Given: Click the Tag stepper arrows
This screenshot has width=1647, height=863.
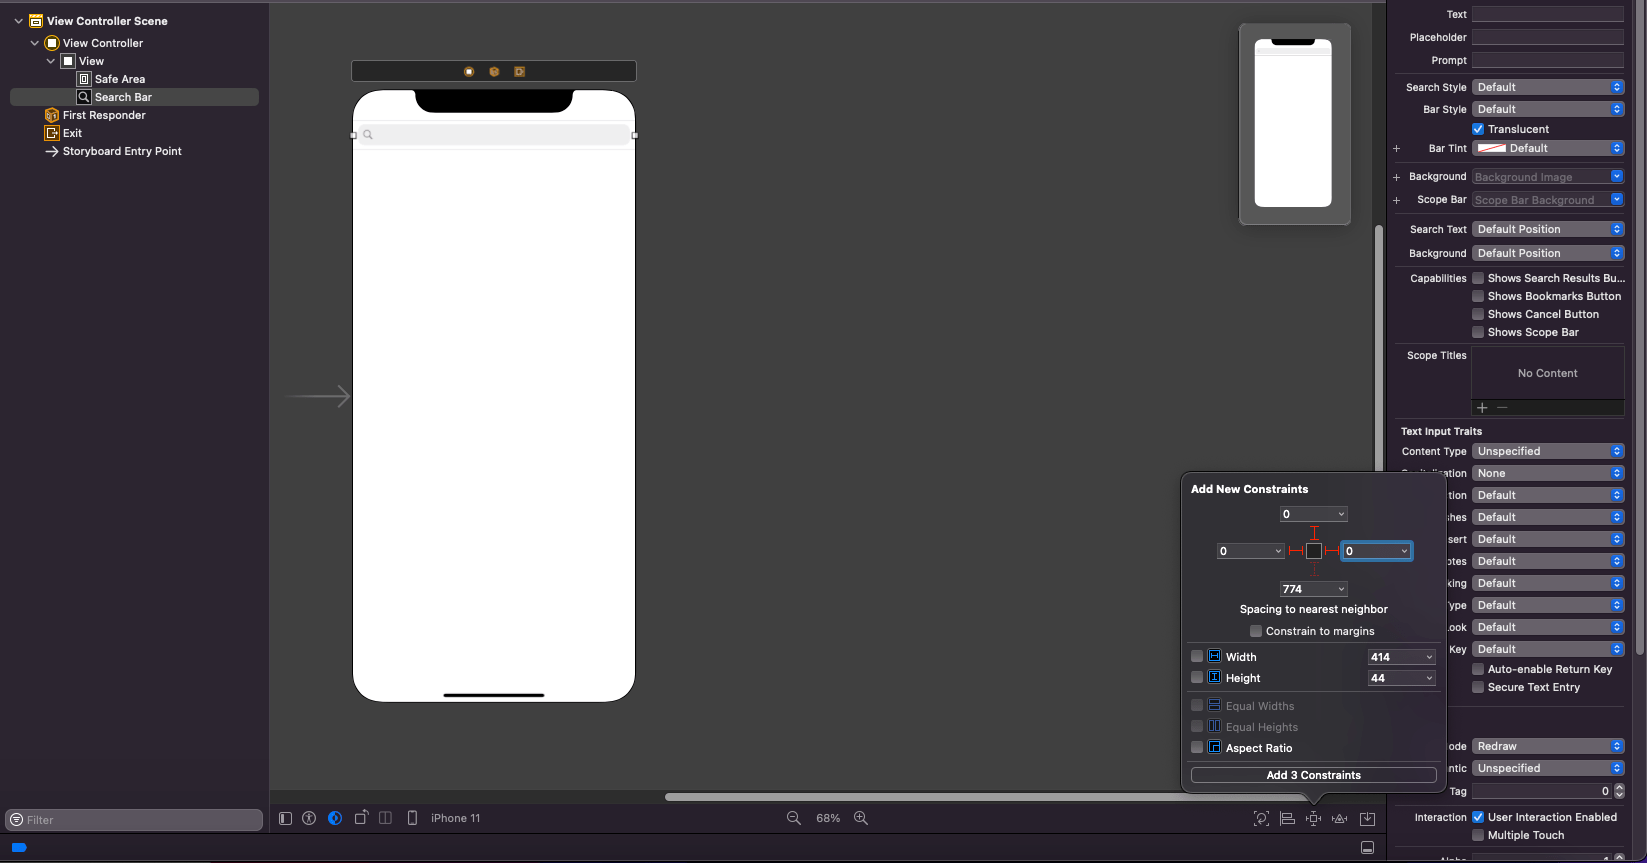Looking at the screenshot, I should pyautogui.click(x=1619, y=791).
